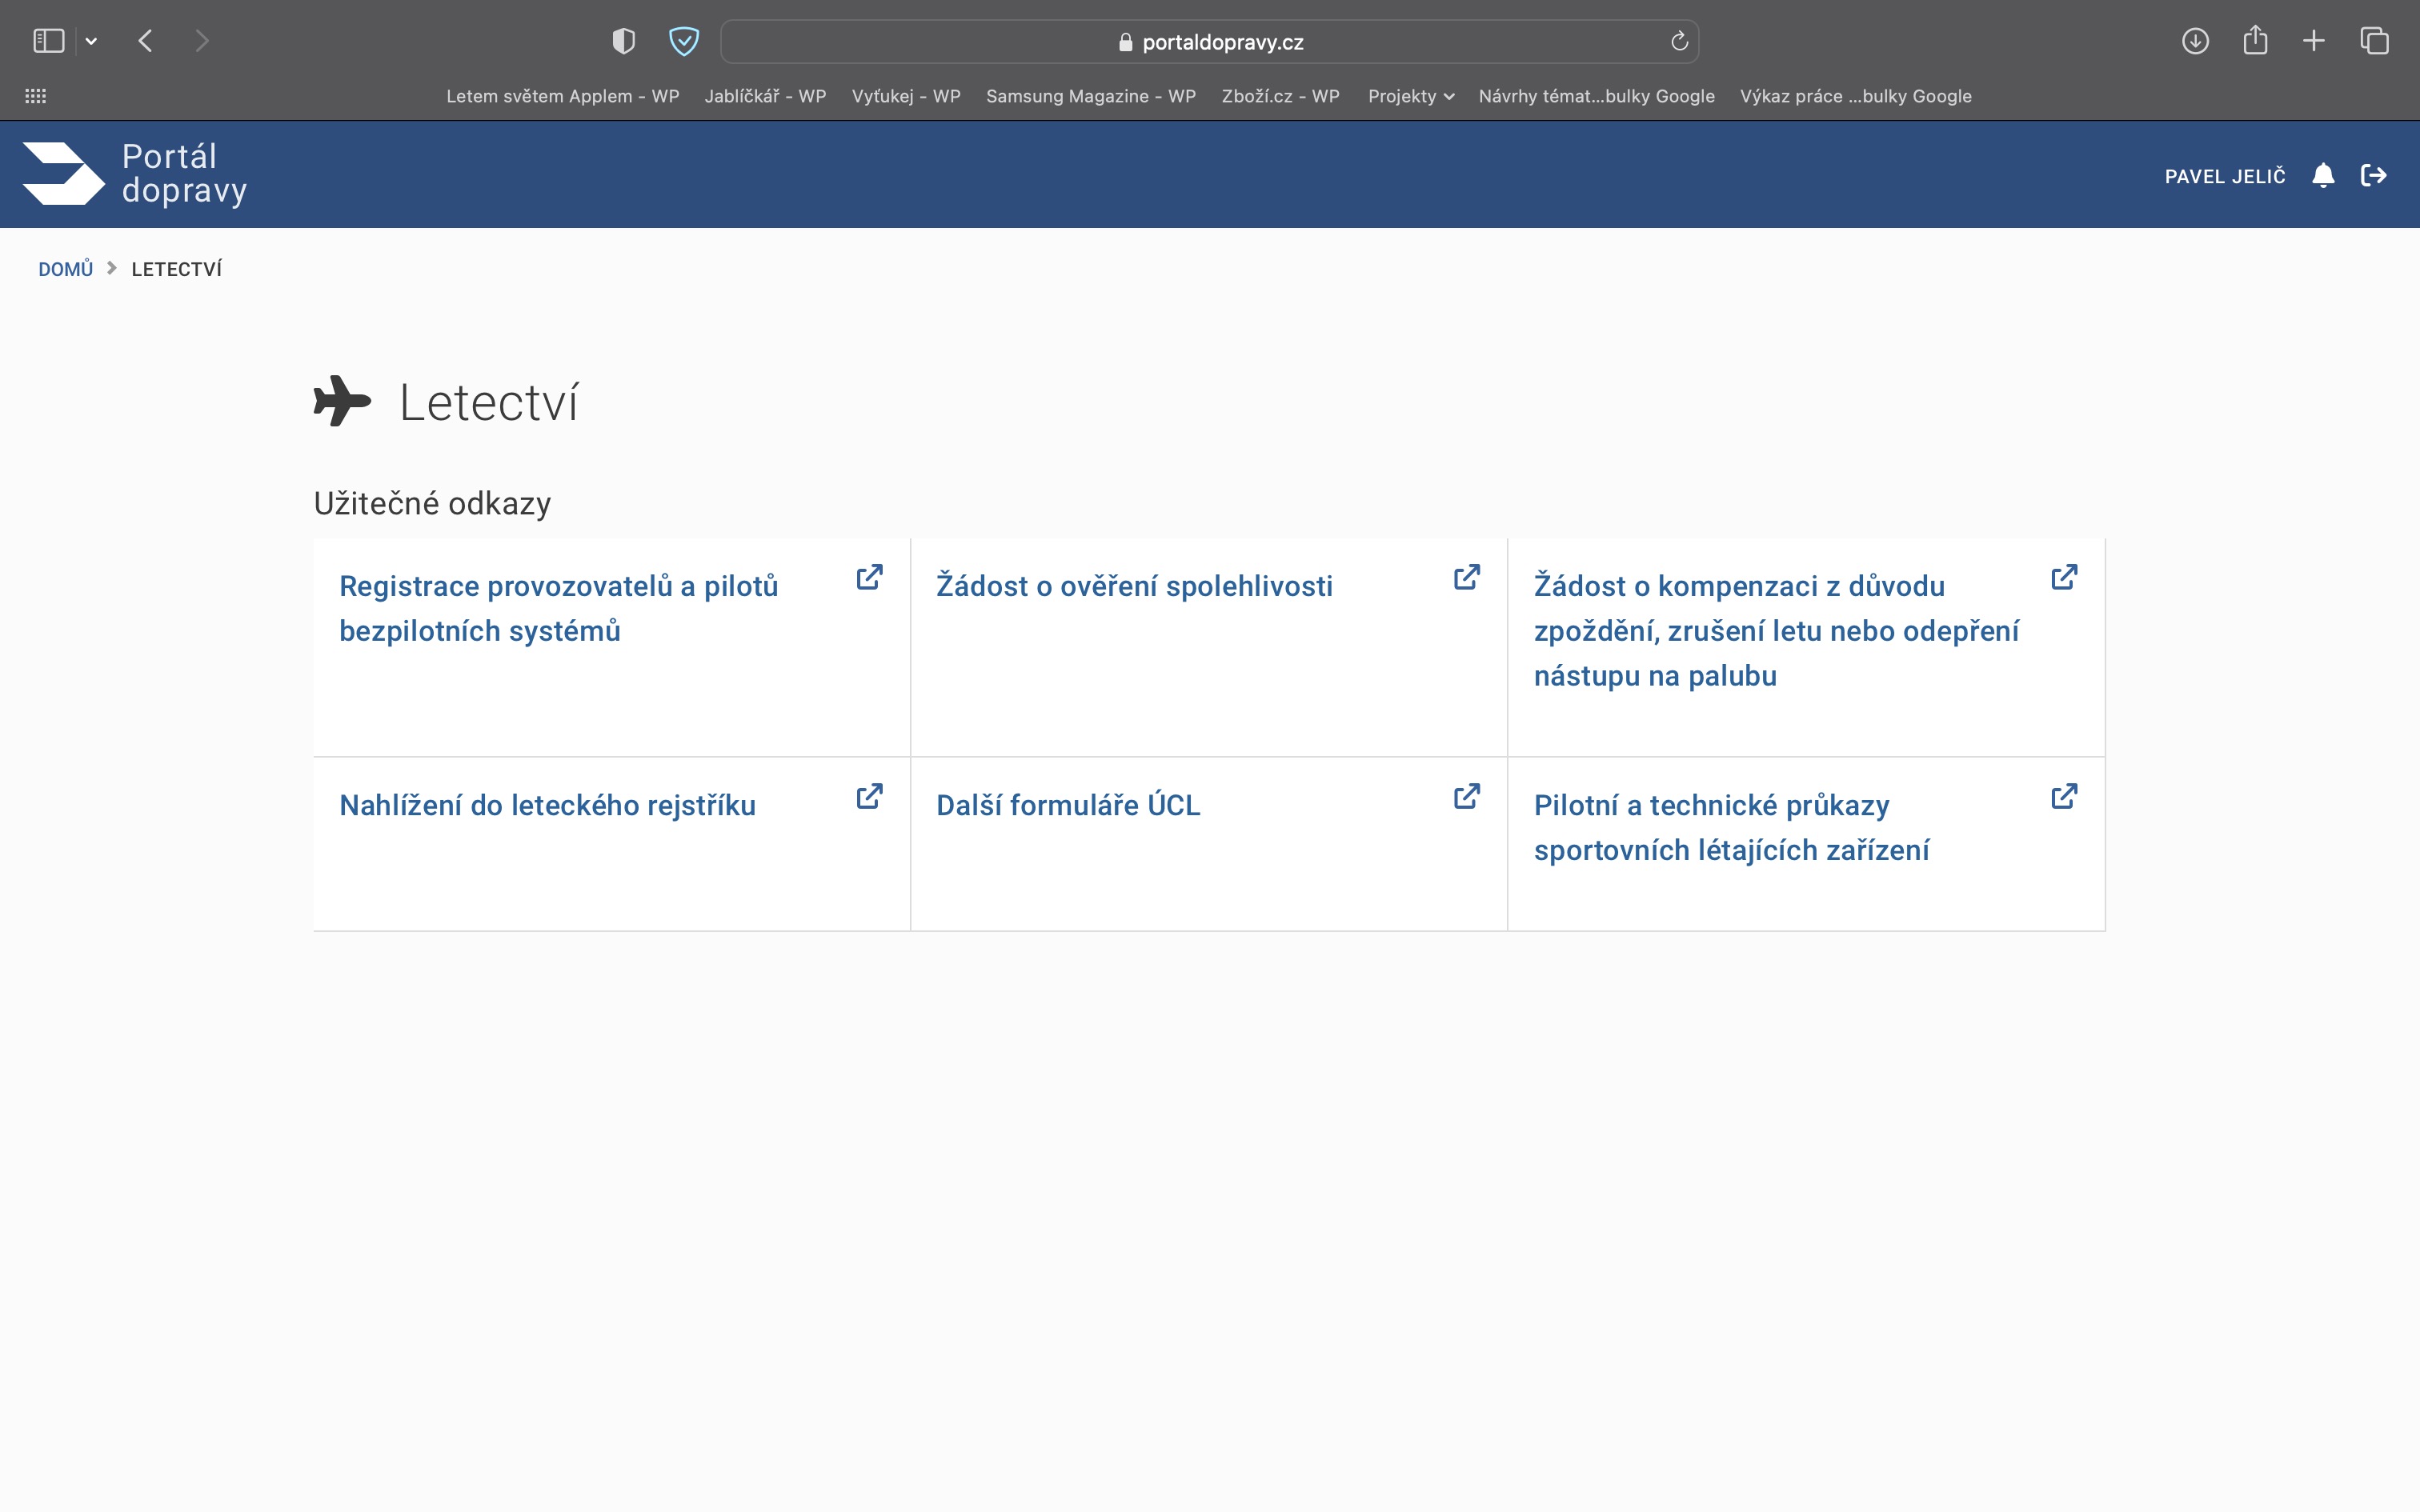Open the downloads icon in Safari
The height and width of the screenshot is (1512, 2420).
click(x=2195, y=41)
